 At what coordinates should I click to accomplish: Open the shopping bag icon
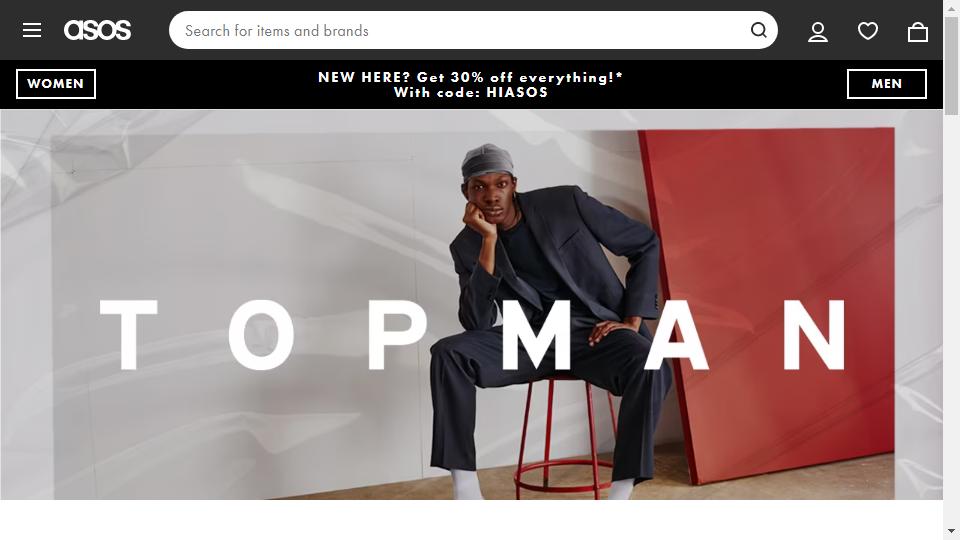click(918, 31)
